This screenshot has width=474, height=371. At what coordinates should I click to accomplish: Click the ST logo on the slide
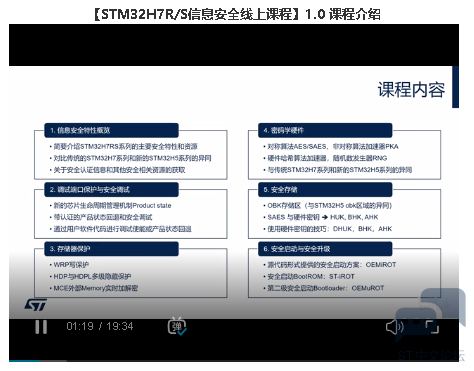click(36, 305)
